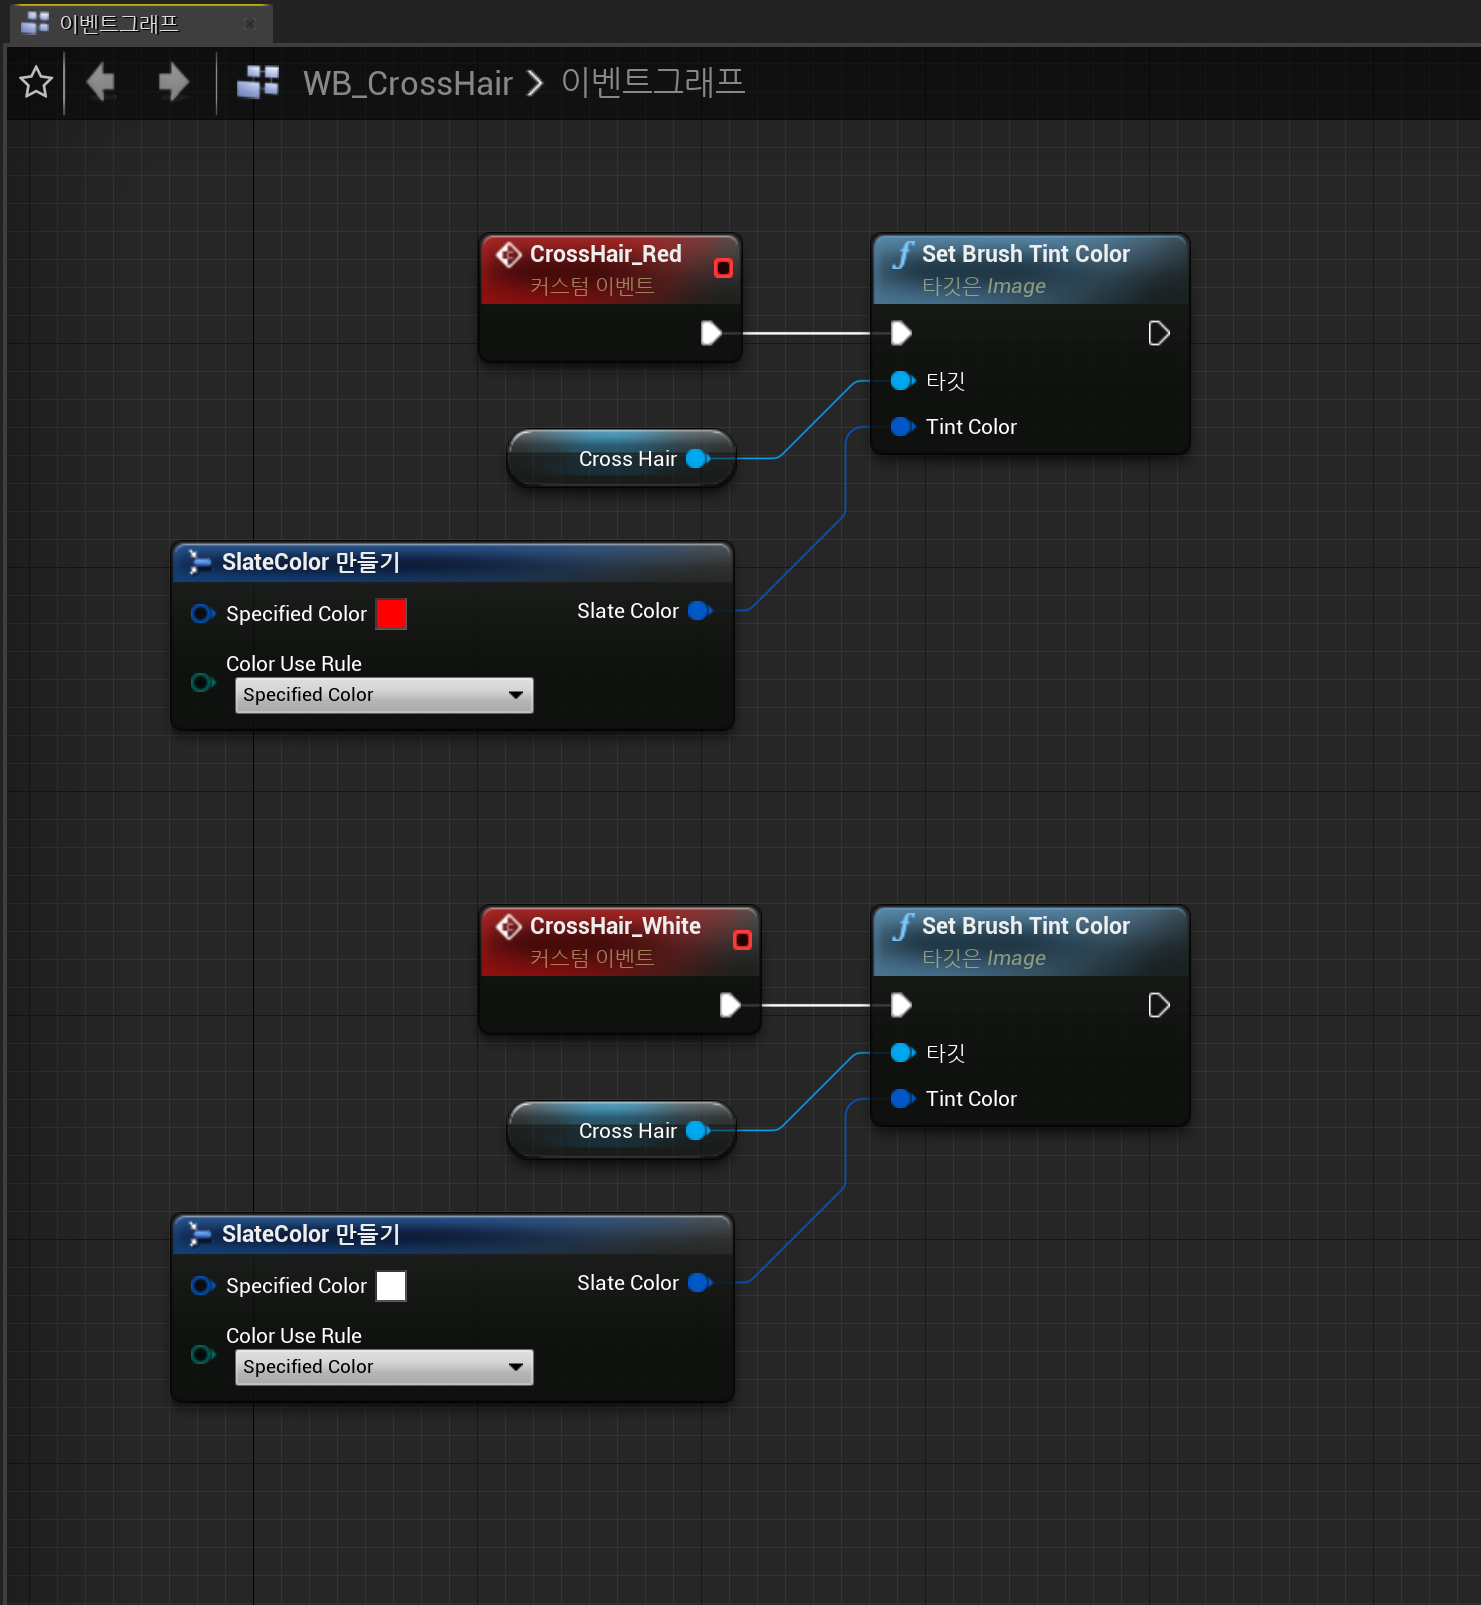Click upper Set Brush Tint Color exec input pin
This screenshot has width=1481, height=1605.
pyautogui.click(x=901, y=333)
